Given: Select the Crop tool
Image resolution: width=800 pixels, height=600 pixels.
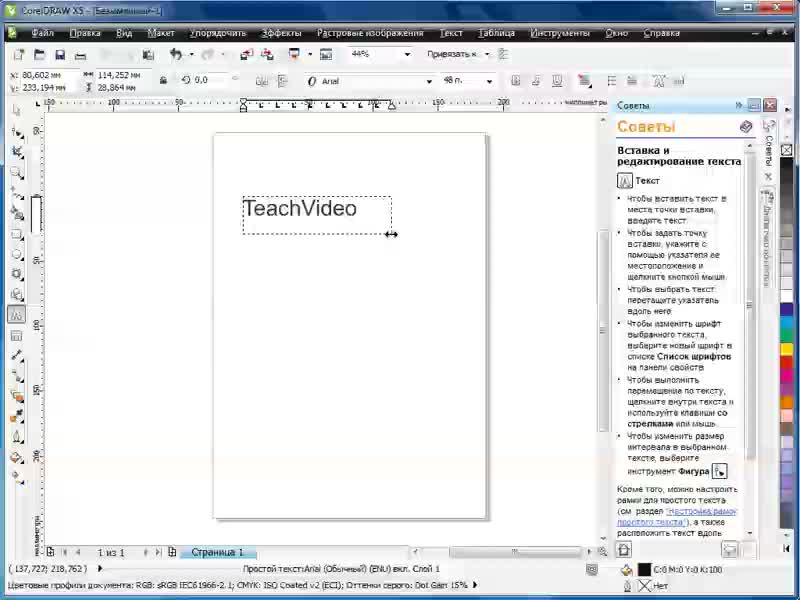Looking at the screenshot, I should (17, 152).
